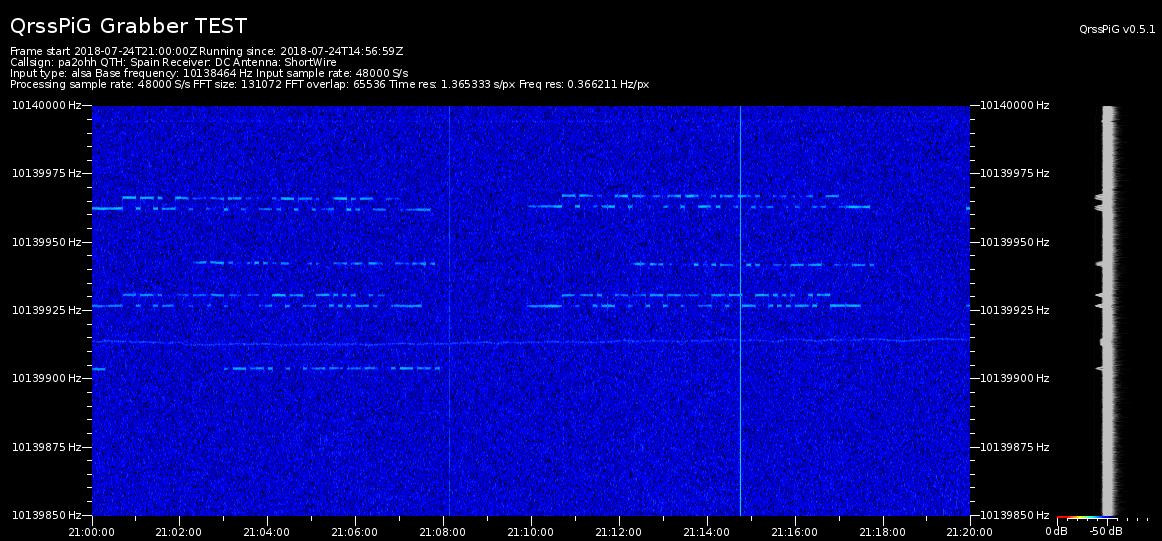Click the "21:12:00" time axis label
This screenshot has height=541, width=1162.
(x=619, y=532)
